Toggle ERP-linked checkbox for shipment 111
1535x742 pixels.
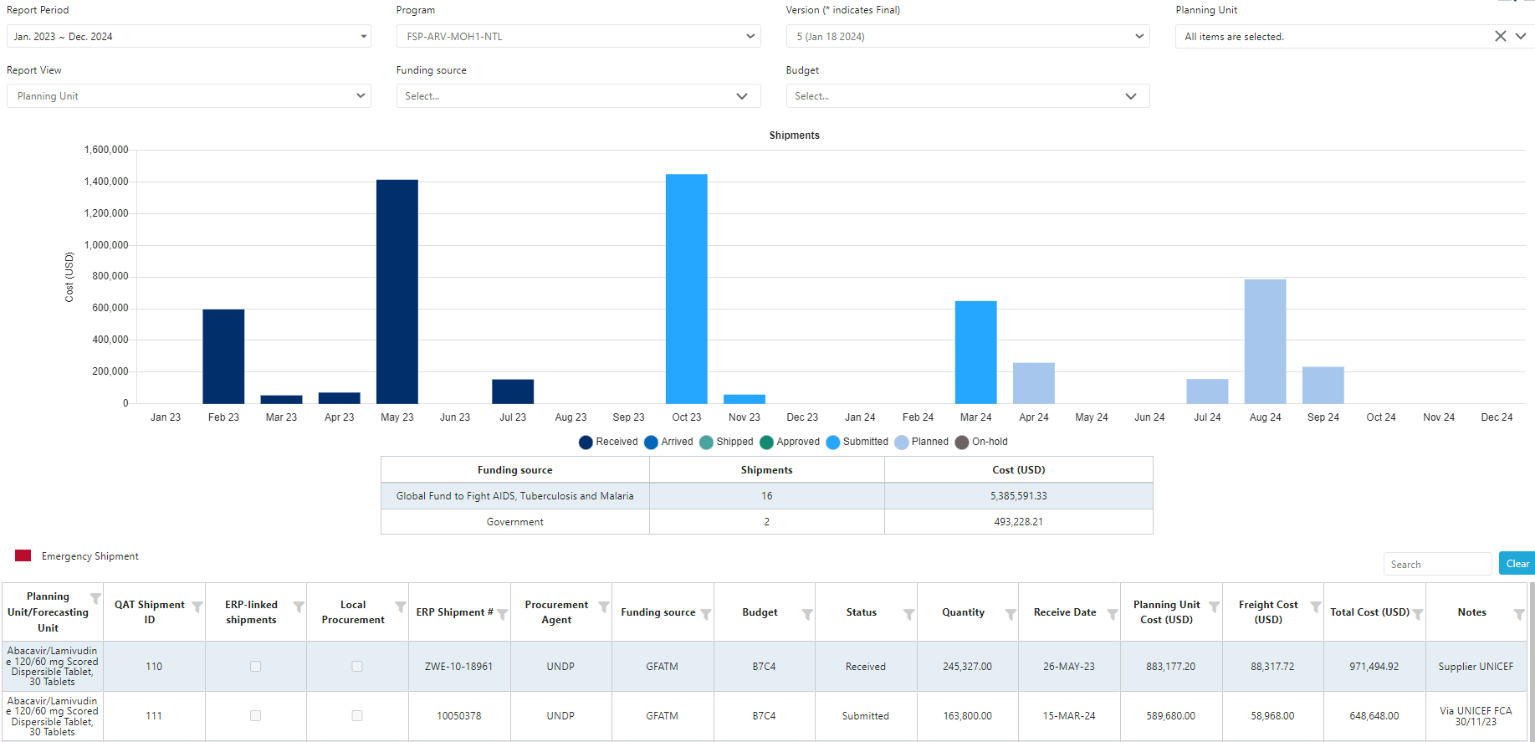tap(255, 716)
